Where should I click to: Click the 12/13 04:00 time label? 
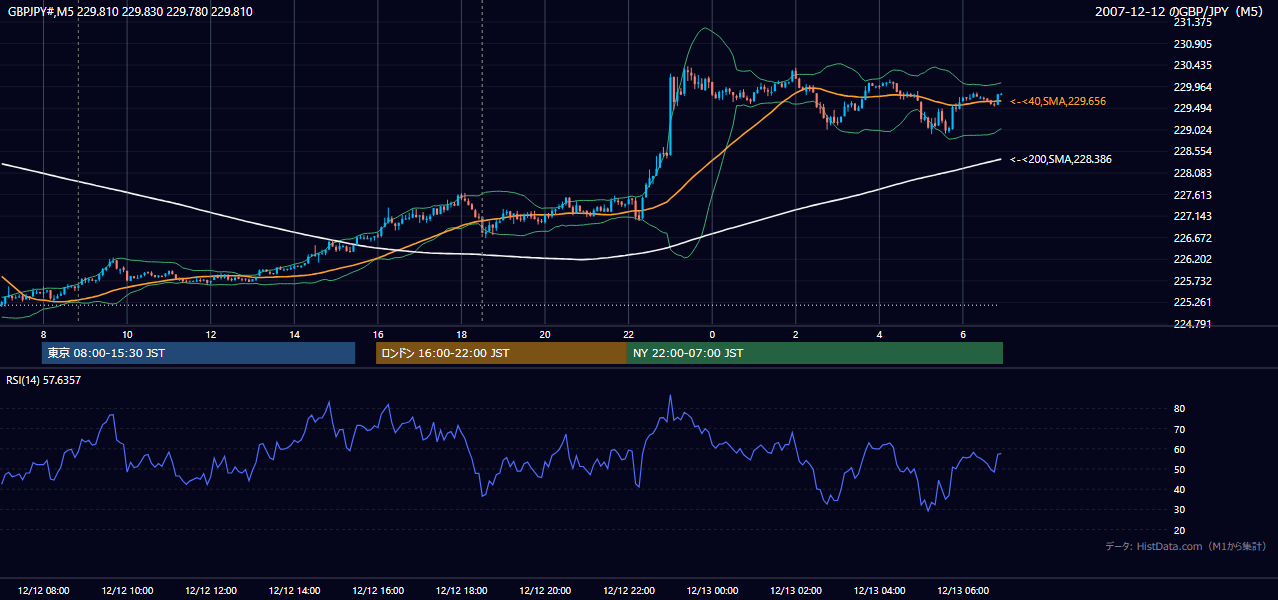879,591
